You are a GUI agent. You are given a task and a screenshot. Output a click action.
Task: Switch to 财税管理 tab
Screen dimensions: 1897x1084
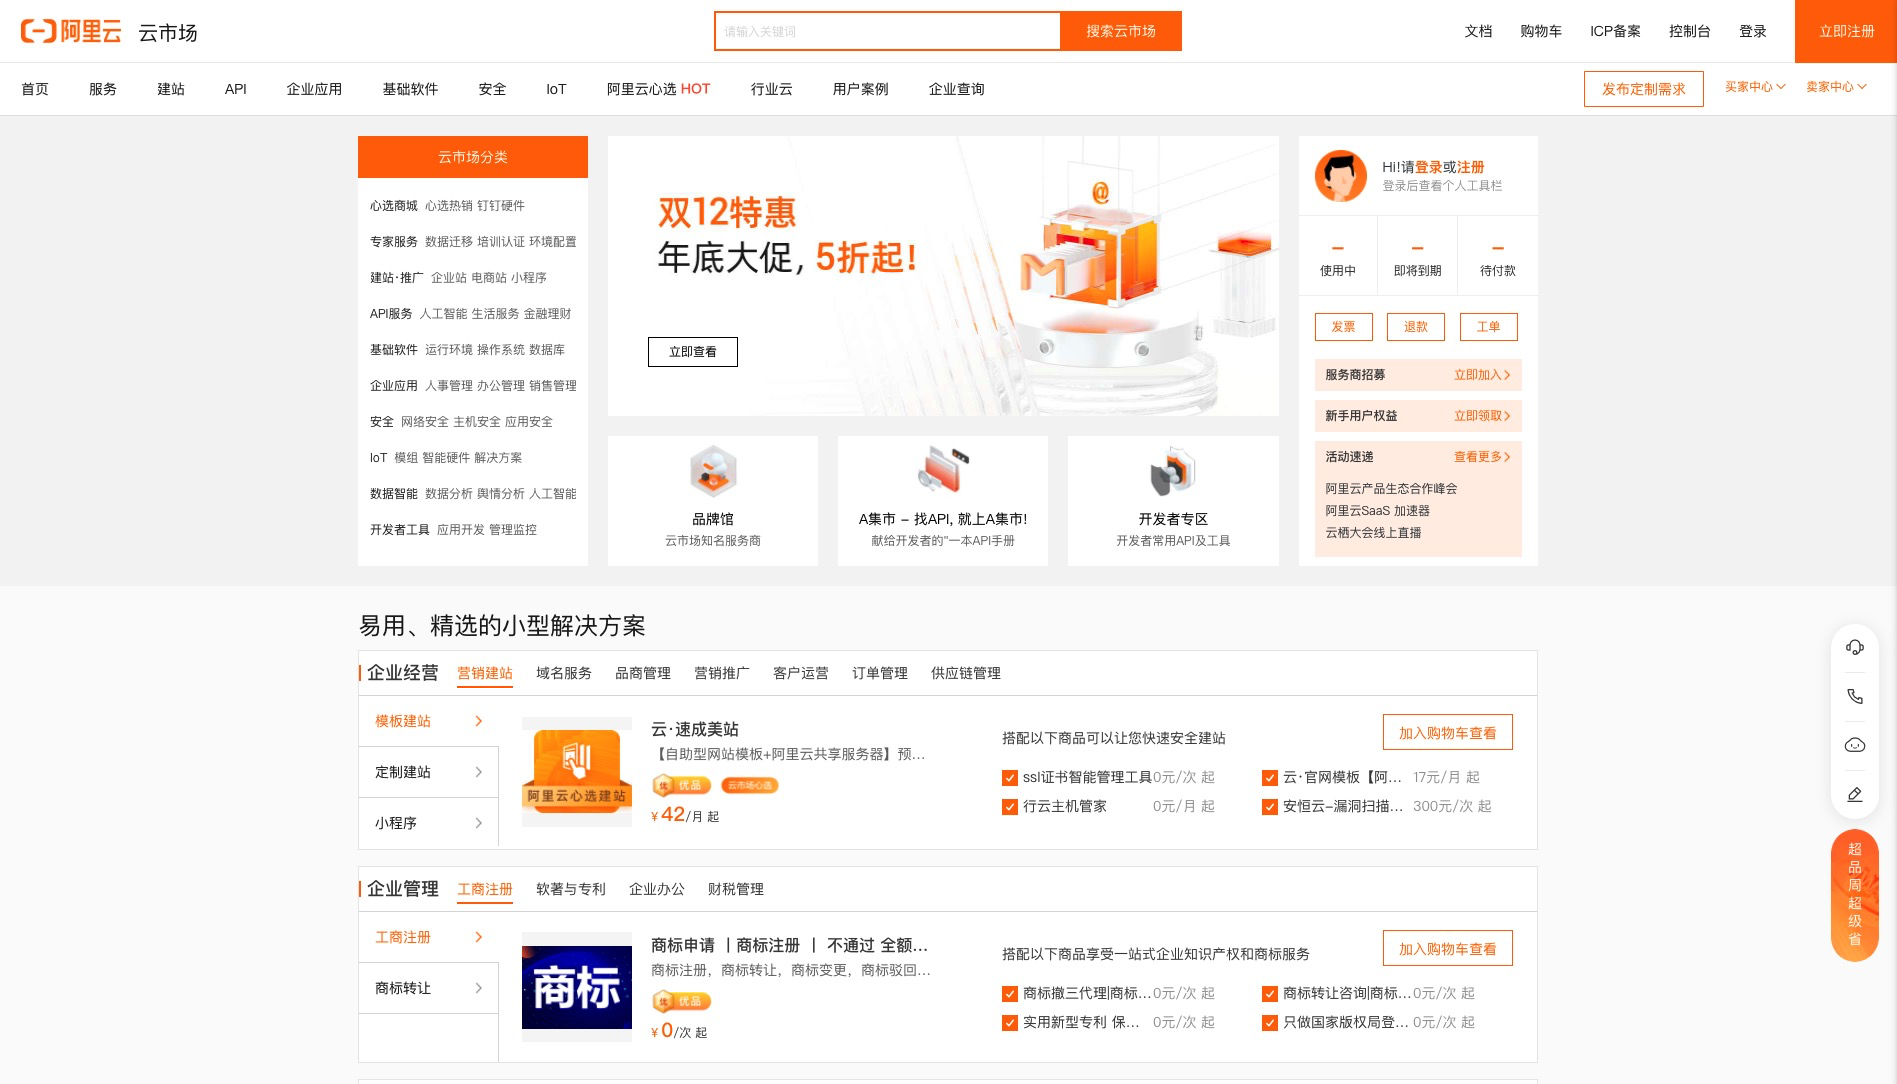736,889
